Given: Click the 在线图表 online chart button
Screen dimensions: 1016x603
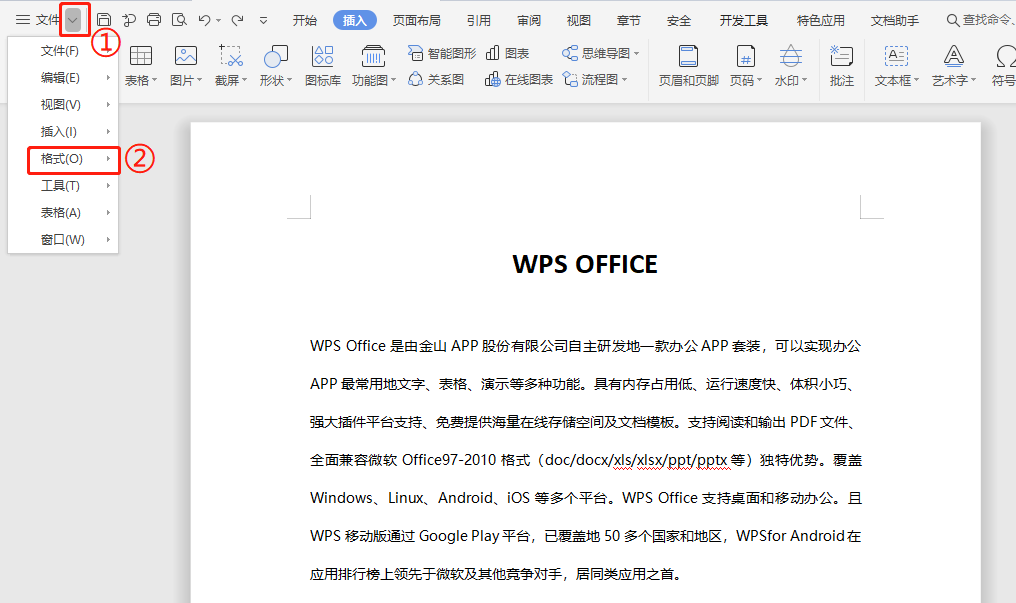Looking at the screenshot, I should [519, 80].
